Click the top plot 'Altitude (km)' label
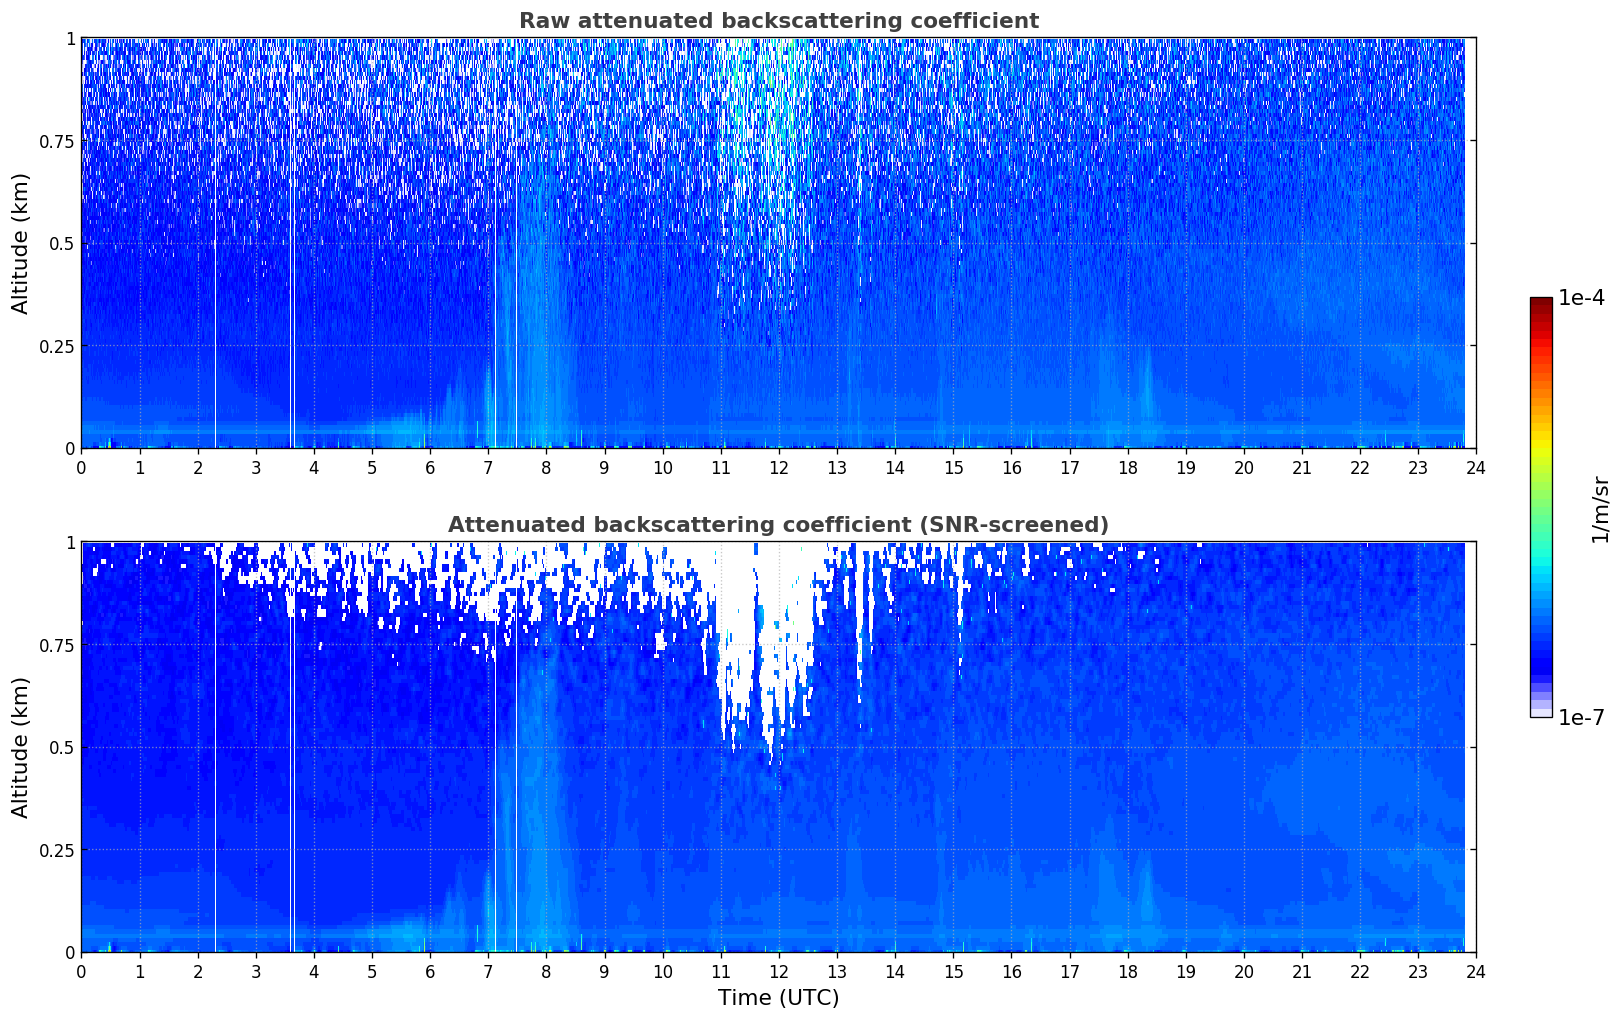The image size is (1621, 1020). point(21,243)
